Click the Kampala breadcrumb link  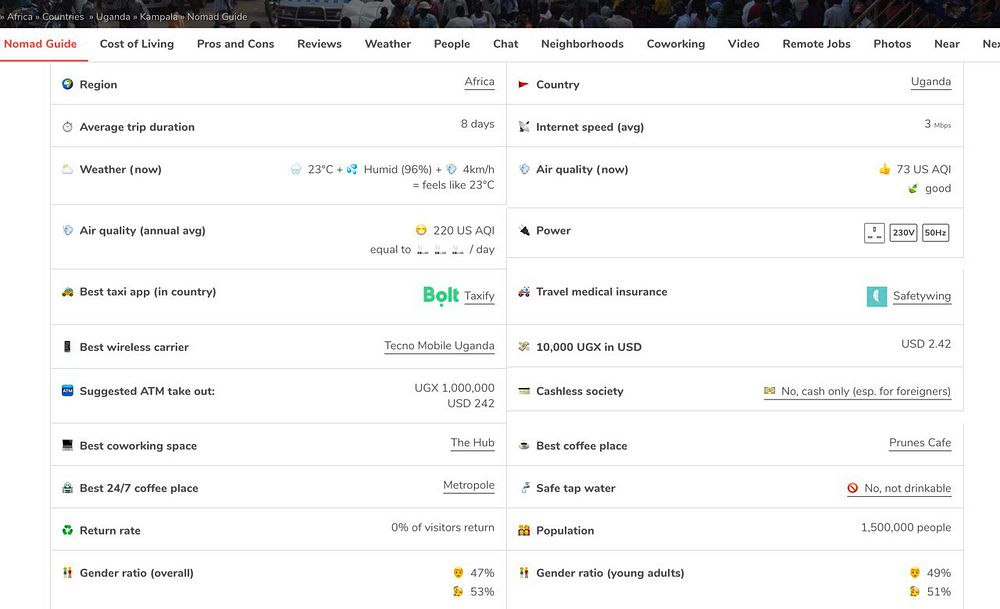[x=160, y=17]
